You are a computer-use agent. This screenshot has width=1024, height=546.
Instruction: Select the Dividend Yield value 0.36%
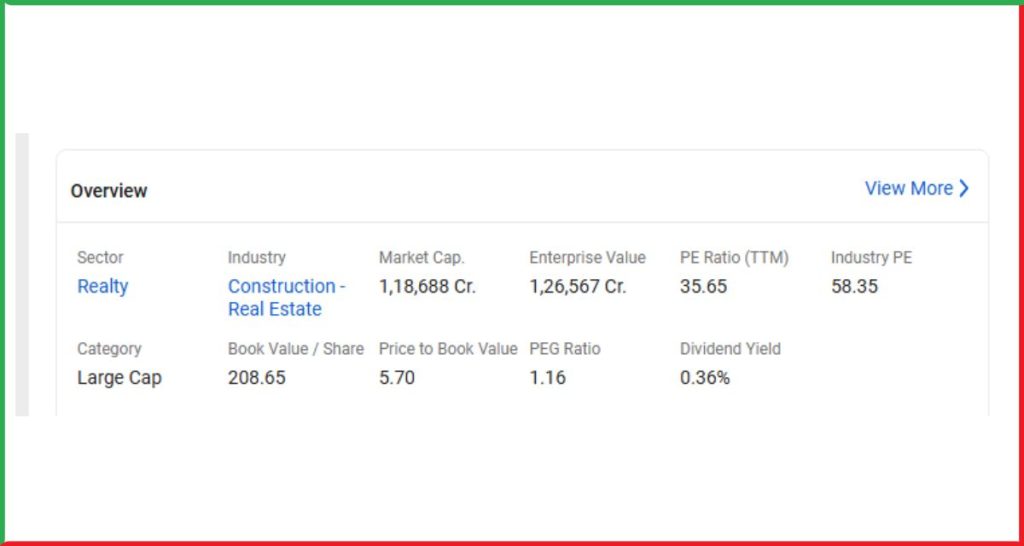[x=705, y=378]
